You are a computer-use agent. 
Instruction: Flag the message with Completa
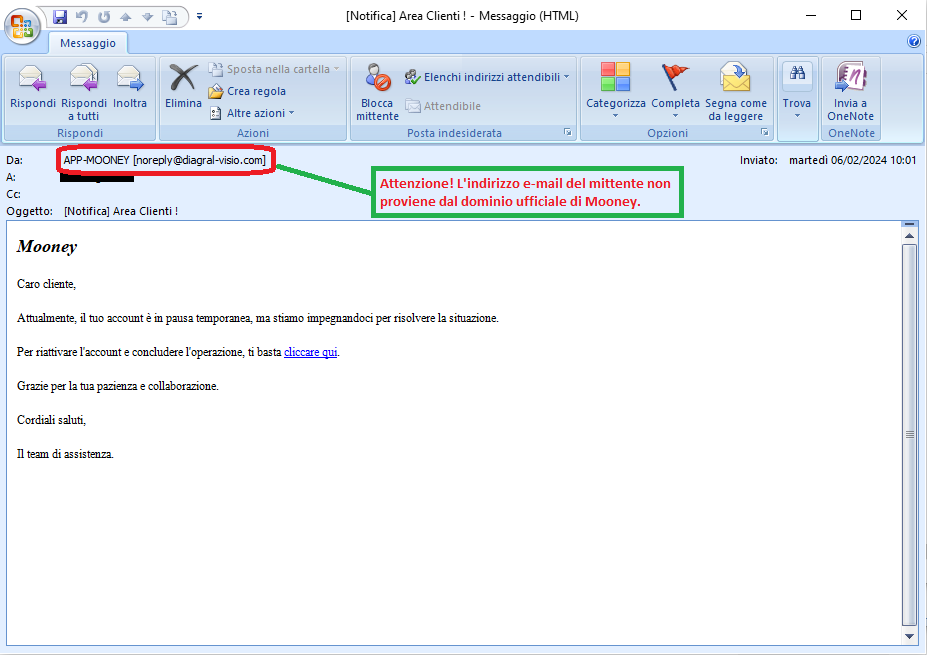pyautogui.click(x=675, y=90)
